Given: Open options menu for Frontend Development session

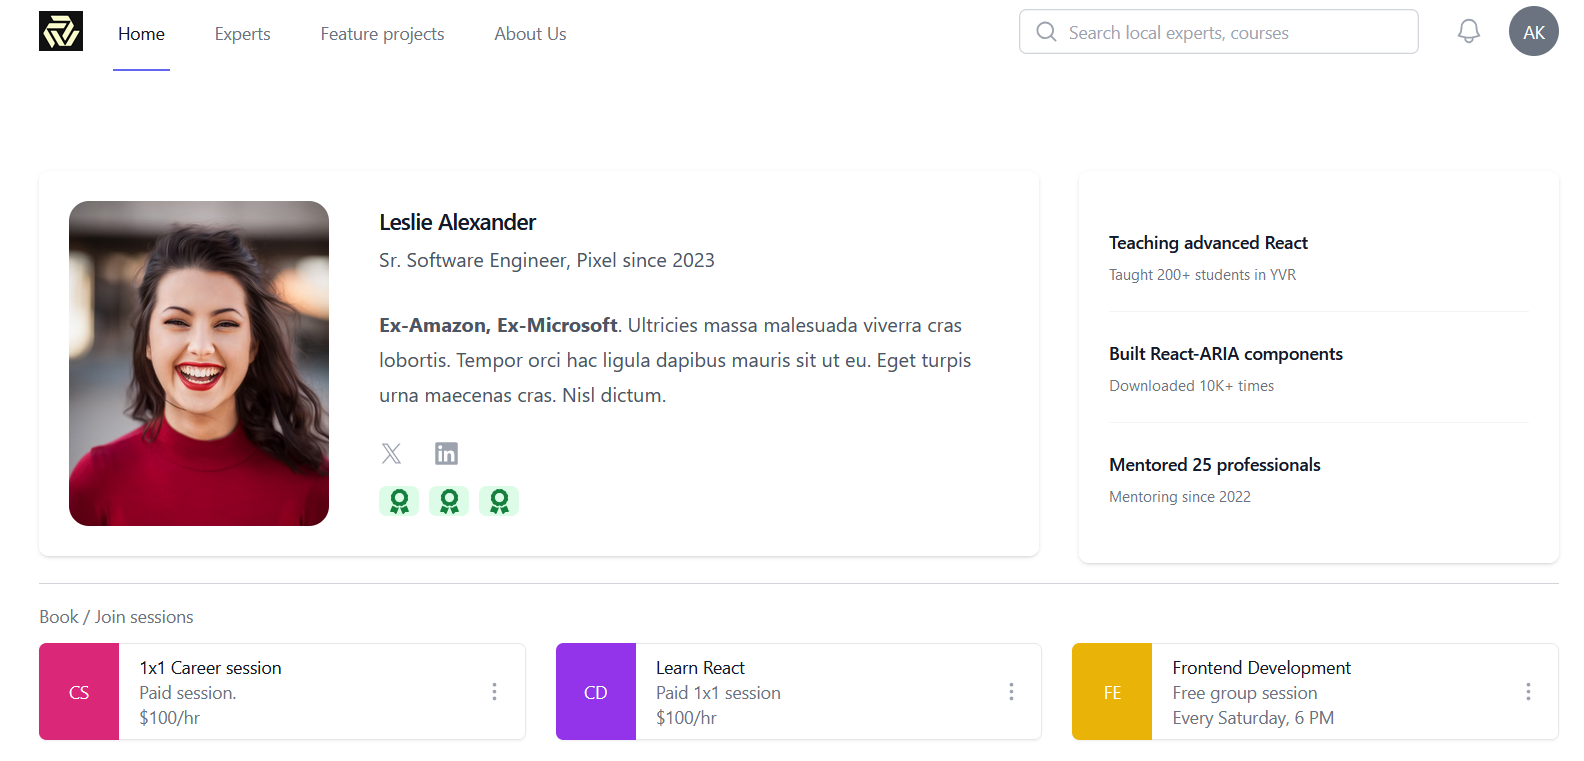Looking at the screenshot, I should (x=1527, y=692).
